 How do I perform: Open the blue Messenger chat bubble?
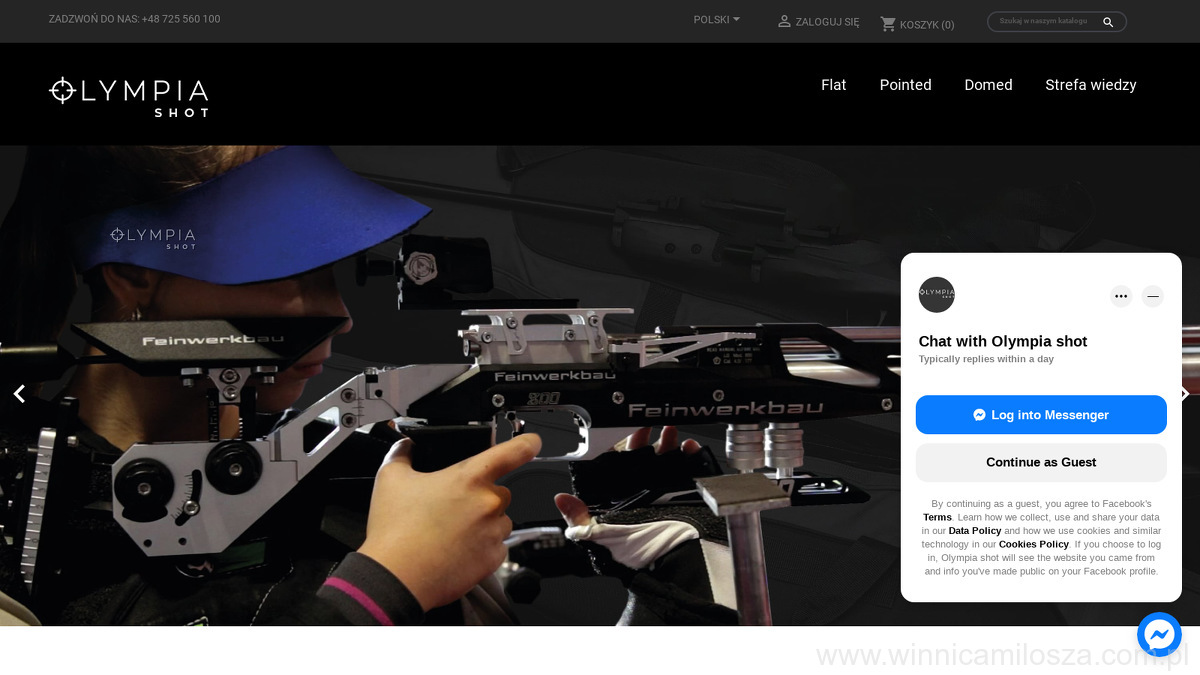1159,634
